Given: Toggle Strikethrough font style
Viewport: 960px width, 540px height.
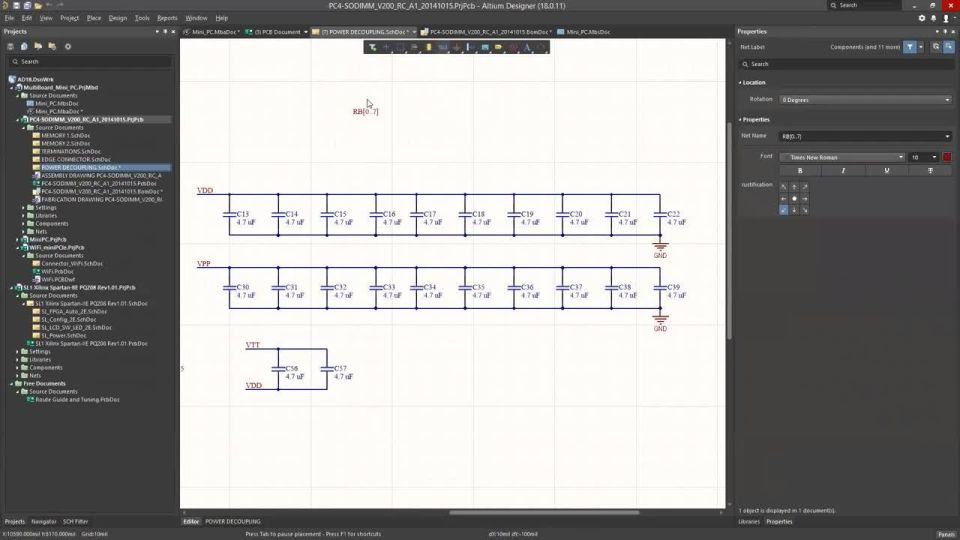Looking at the screenshot, I should click(x=930, y=171).
